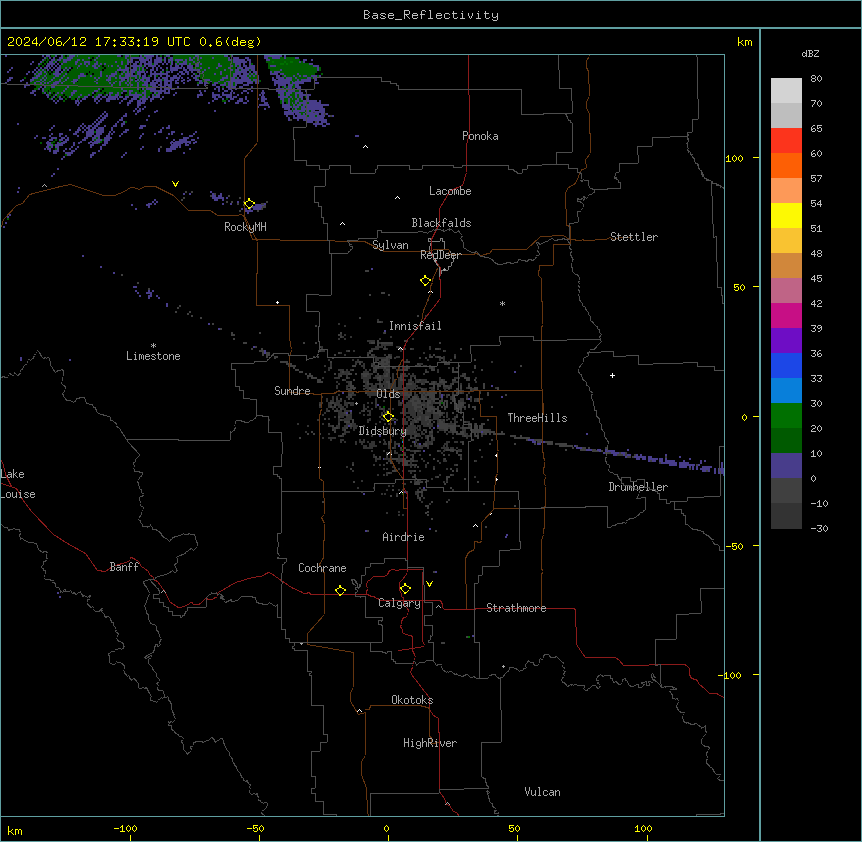Click the yellow diamond marker below RedDeer
The width and height of the screenshot is (862, 842).
425,281
